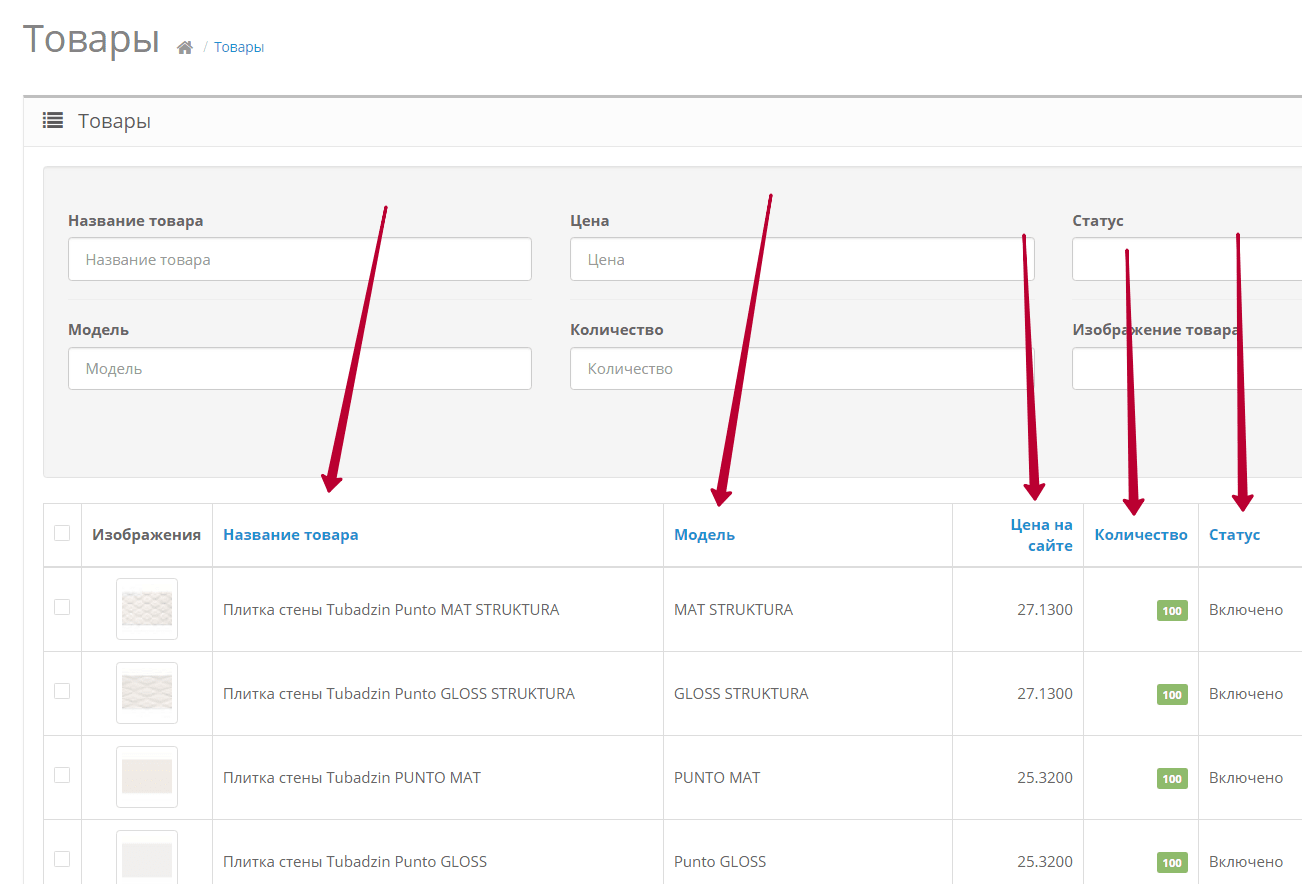Sort table by Модель column

704,535
